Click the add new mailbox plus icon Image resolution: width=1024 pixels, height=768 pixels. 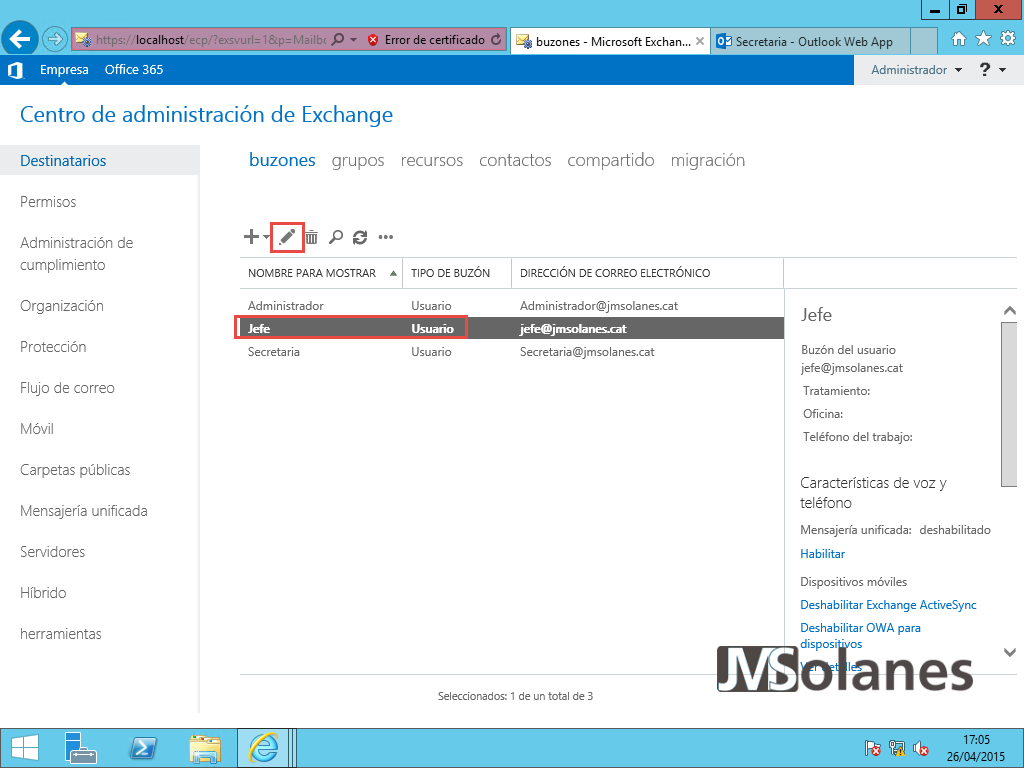251,236
